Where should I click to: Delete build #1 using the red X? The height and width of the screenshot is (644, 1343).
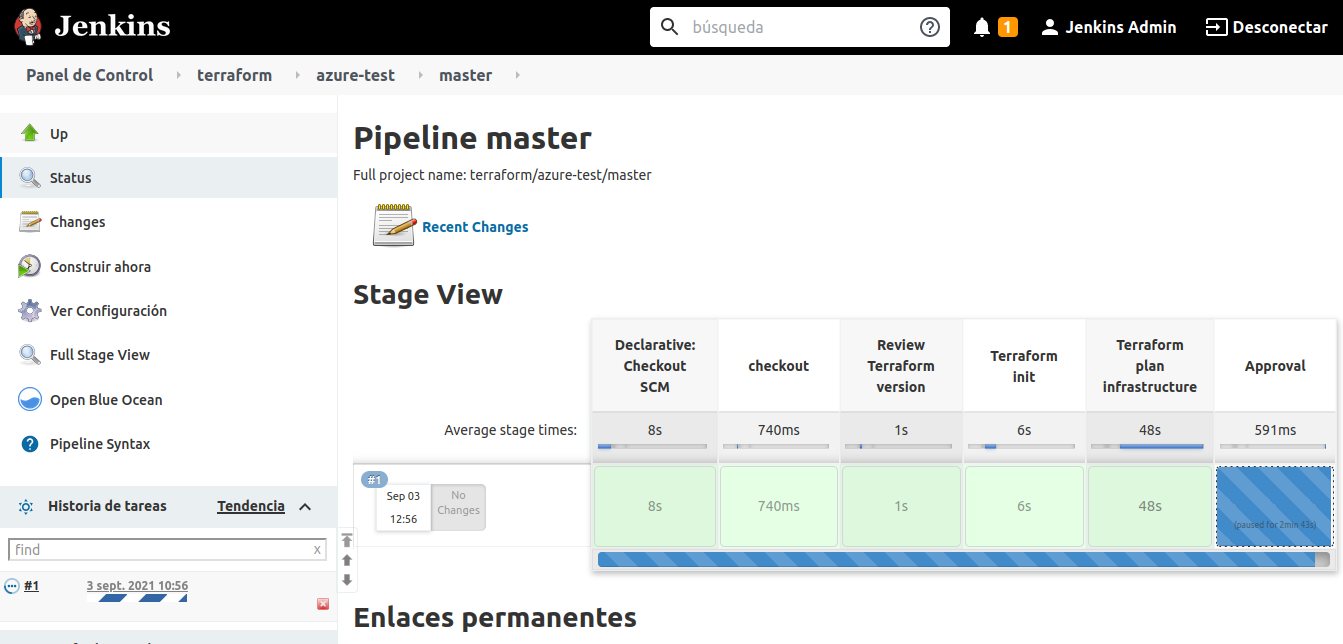[322, 603]
